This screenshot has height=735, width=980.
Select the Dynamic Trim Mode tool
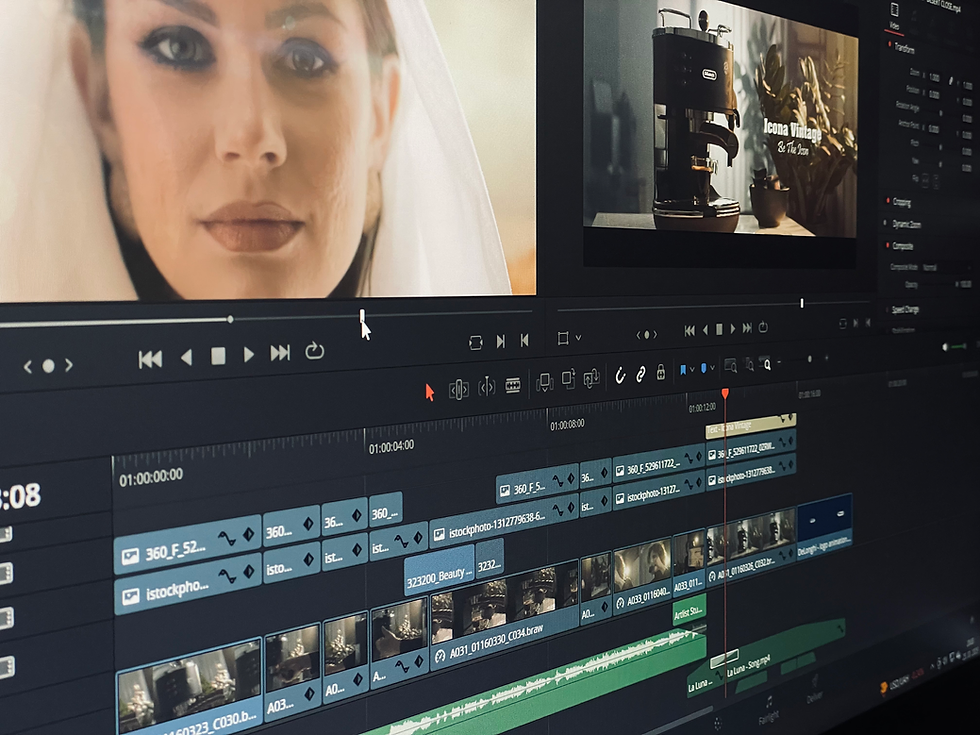(486, 388)
